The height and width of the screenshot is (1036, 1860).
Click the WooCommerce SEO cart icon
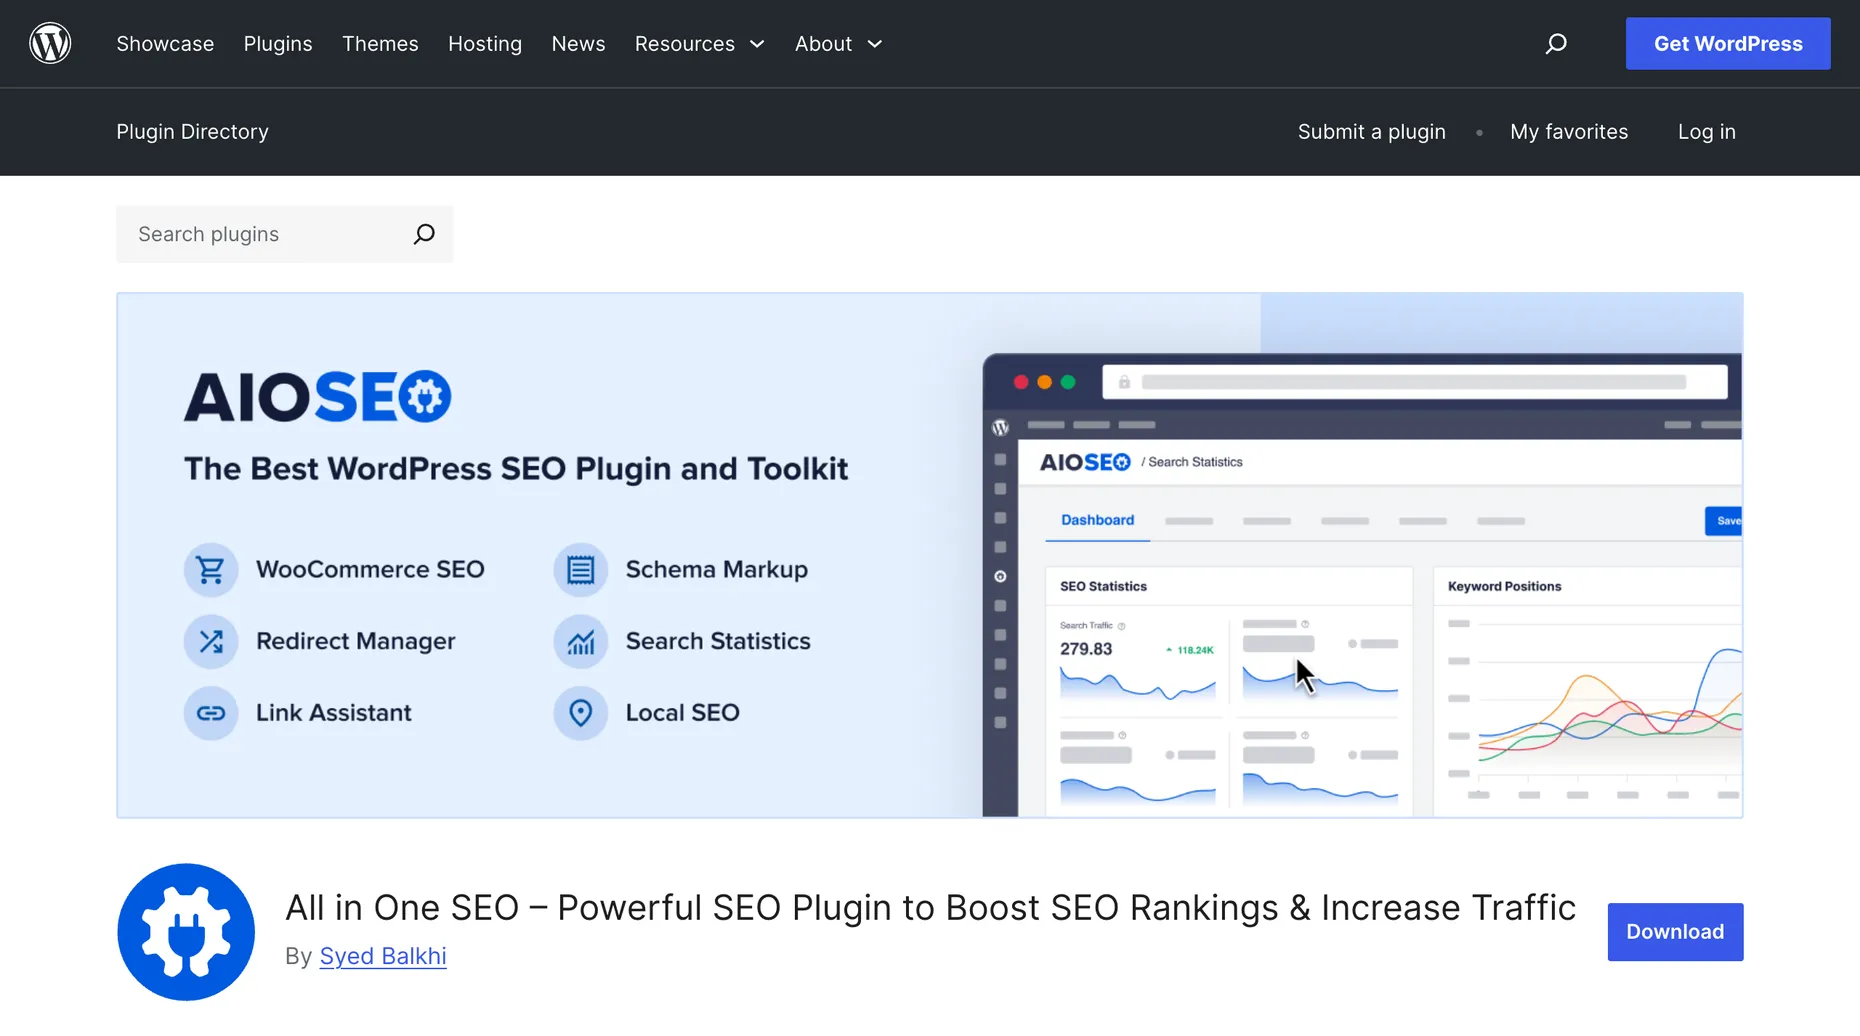coord(211,570)
